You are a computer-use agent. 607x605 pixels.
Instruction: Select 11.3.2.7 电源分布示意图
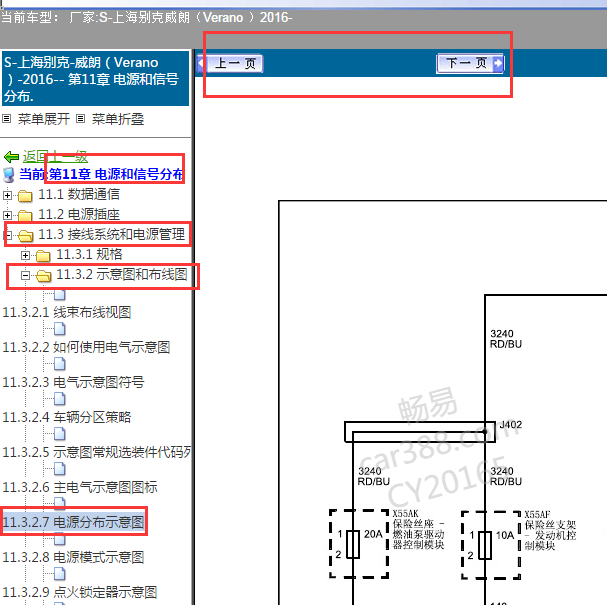[74, 522]
